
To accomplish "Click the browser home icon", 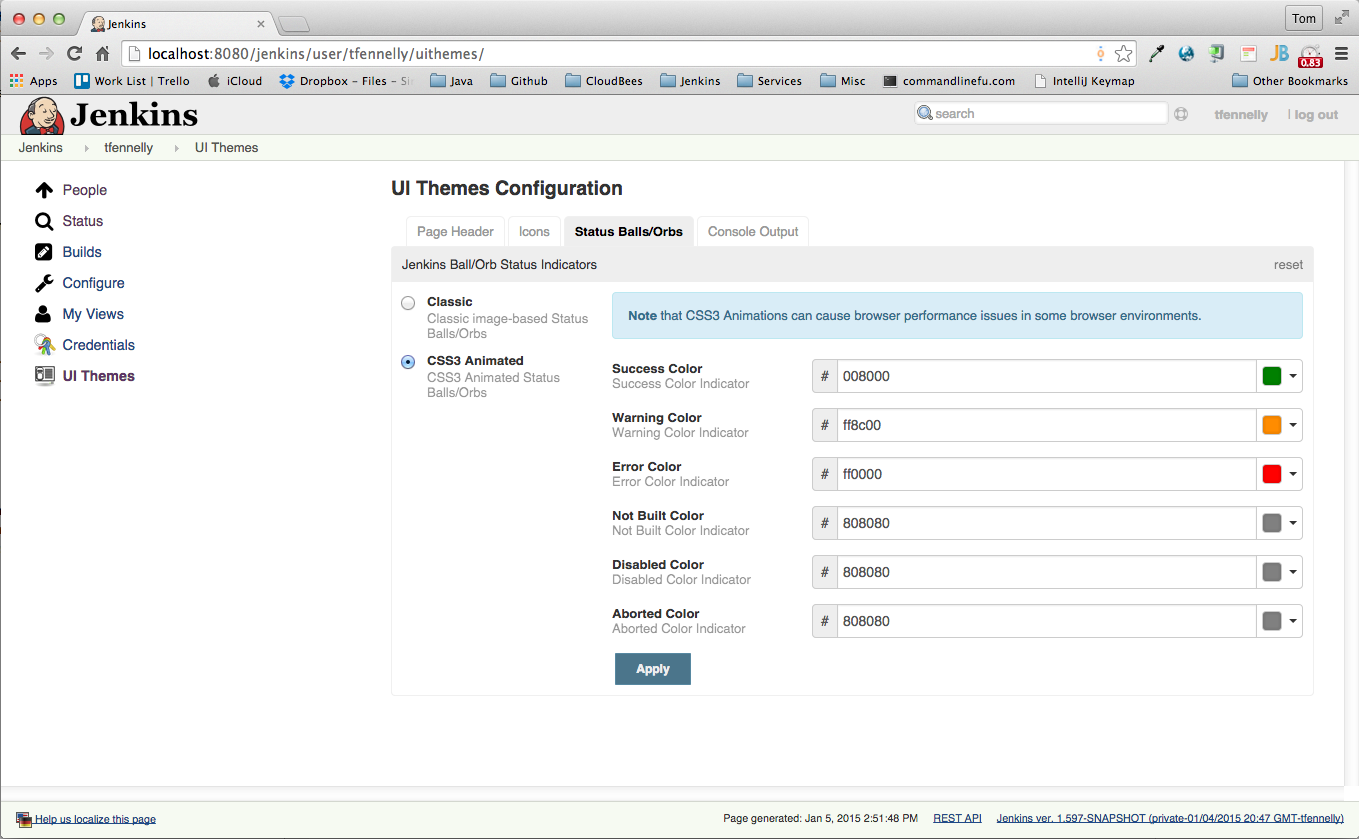I will click(102, 54).
